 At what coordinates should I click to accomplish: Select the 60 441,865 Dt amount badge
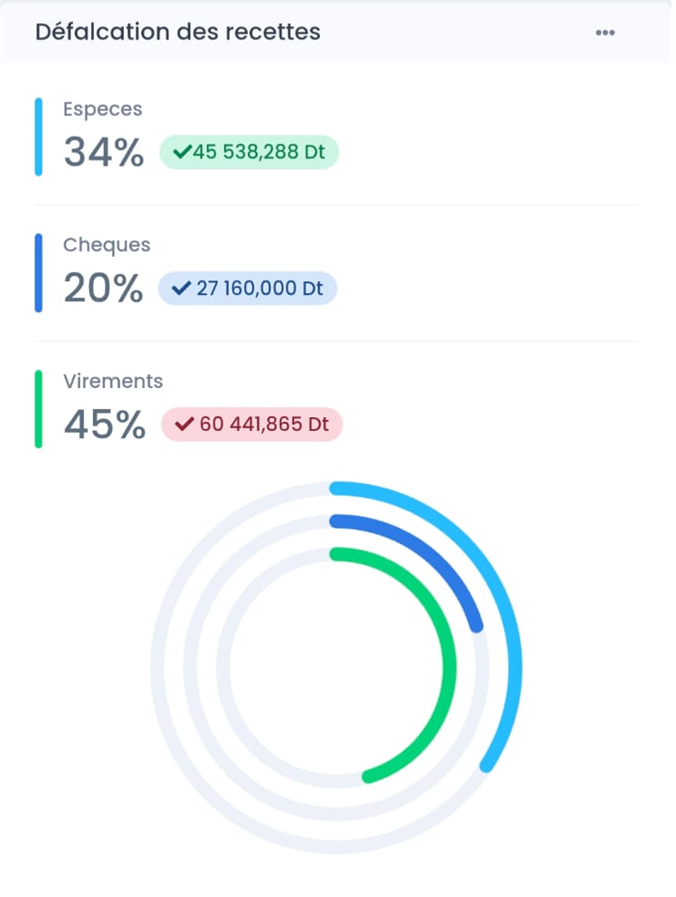coord(252,424)
